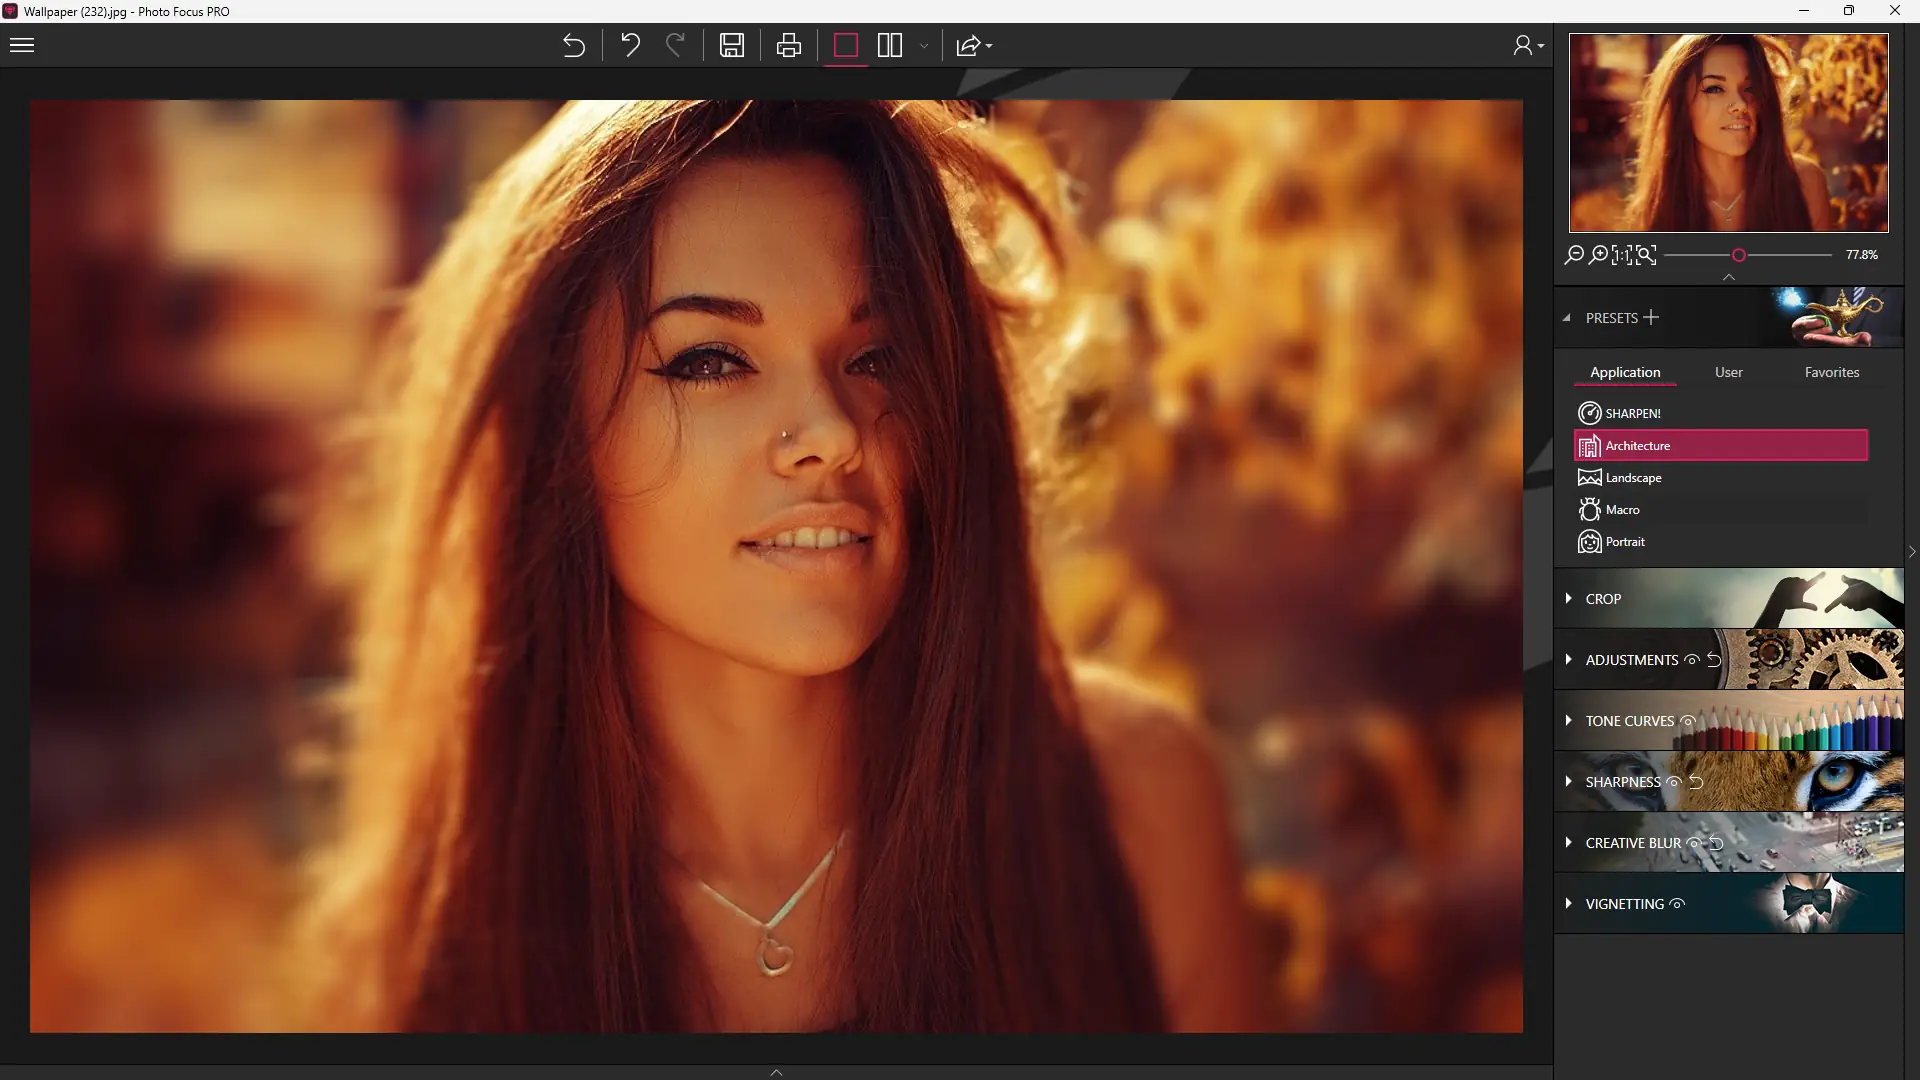Click the Print icon in toolbar

[789, 46]
